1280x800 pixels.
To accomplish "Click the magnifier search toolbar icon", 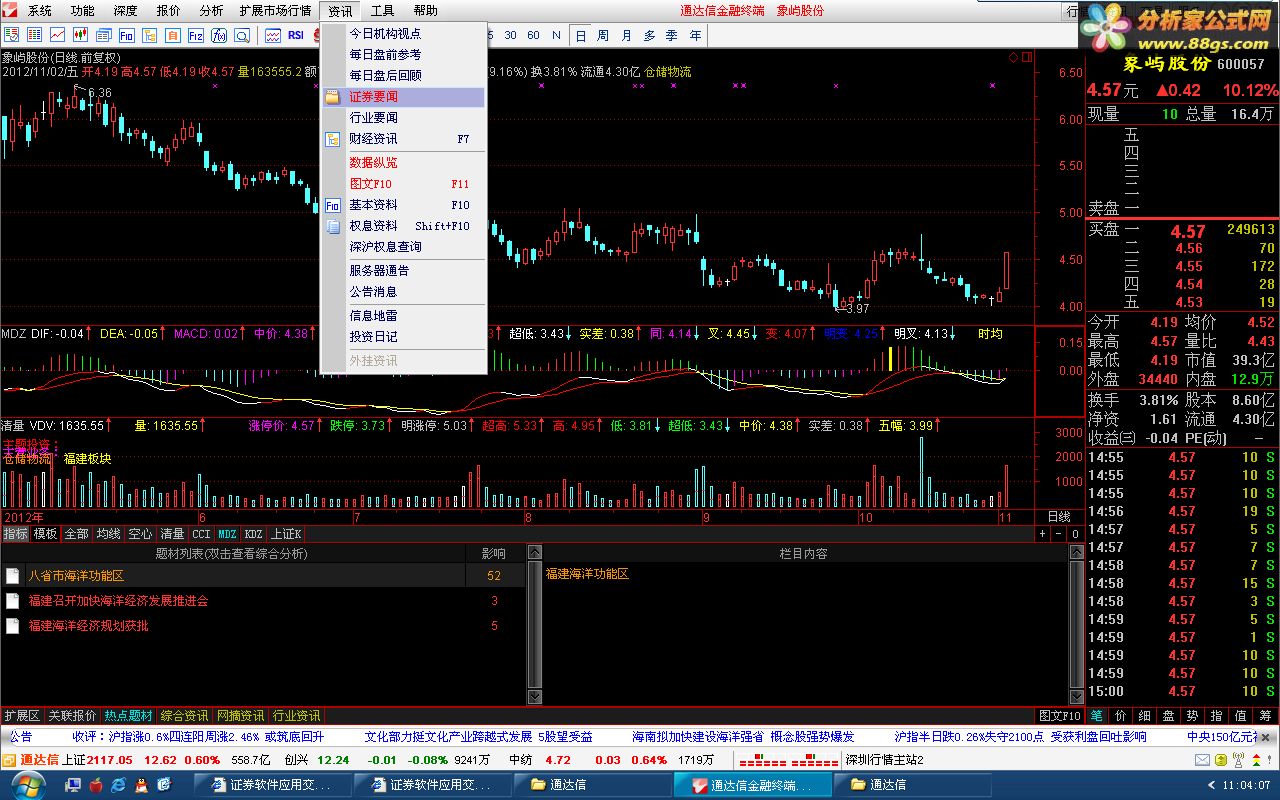I will point(242,35).
